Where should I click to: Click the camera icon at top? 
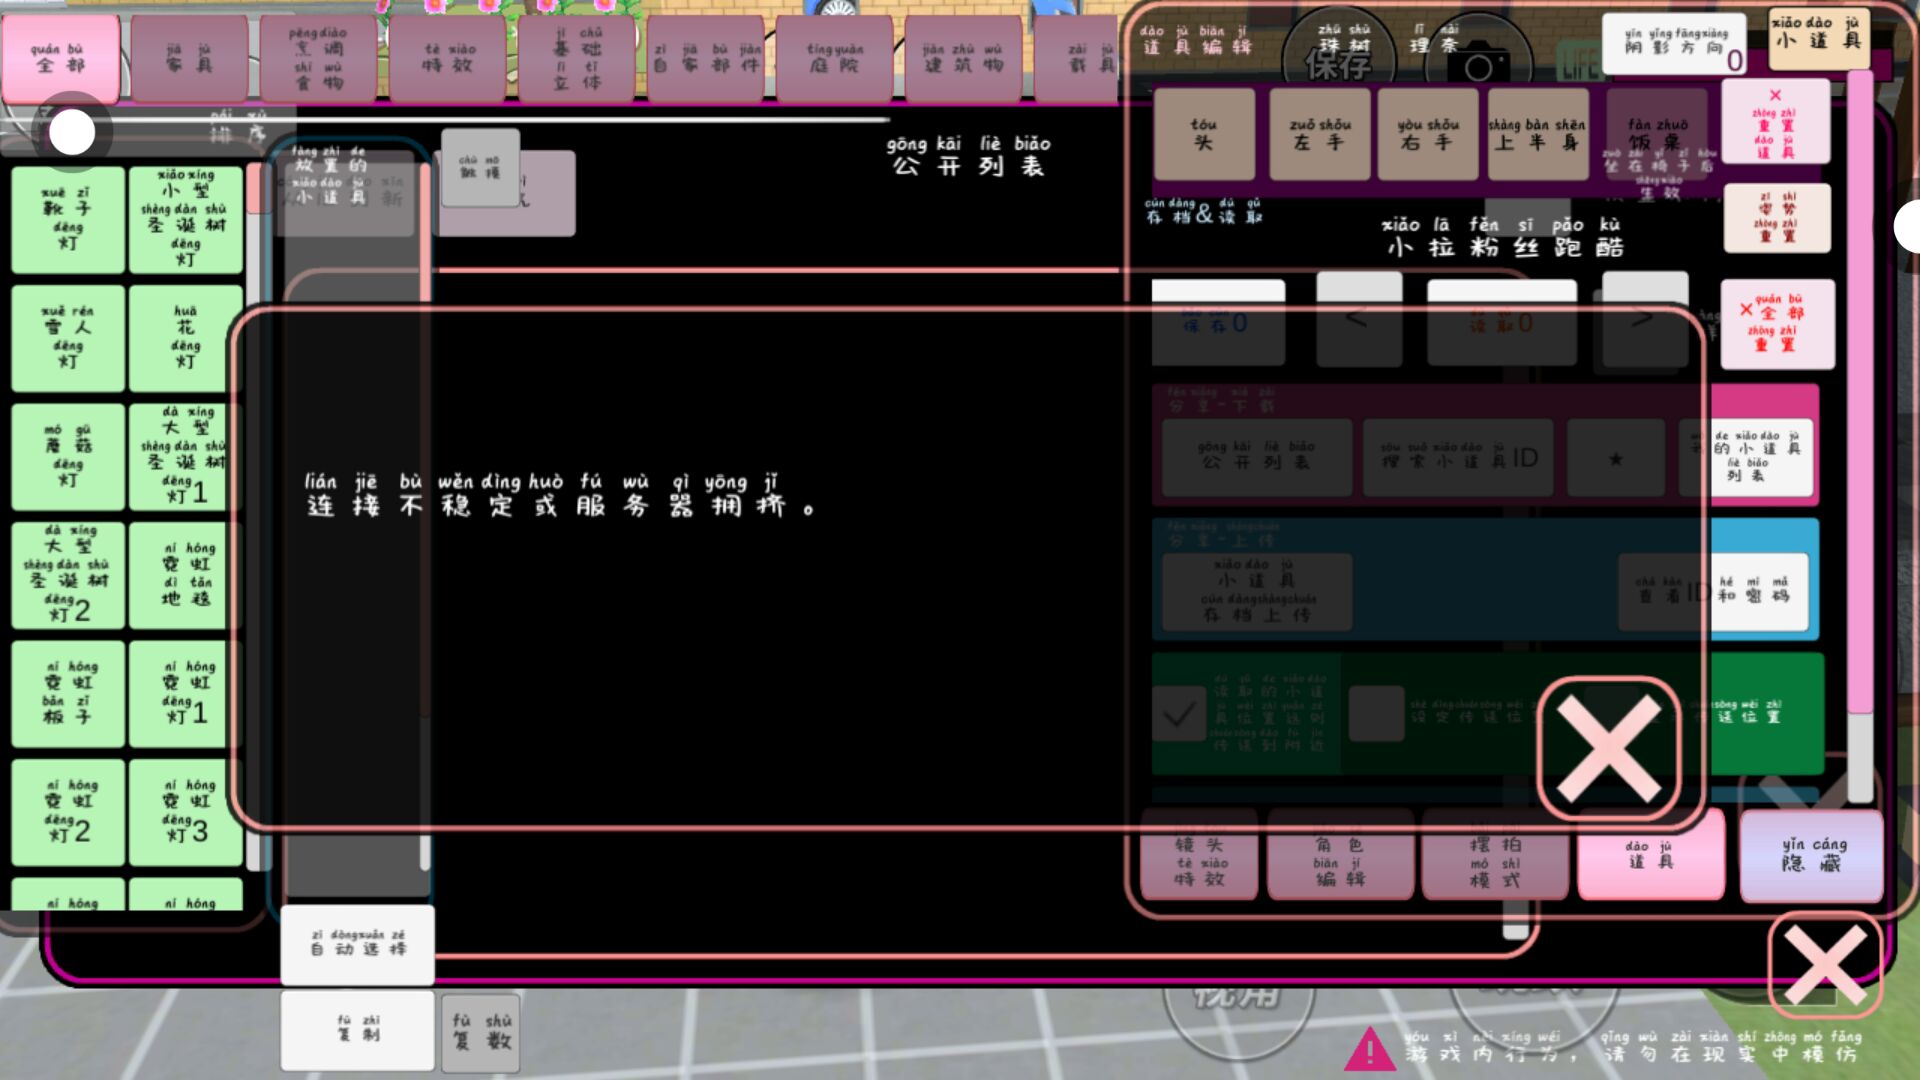[1477, 66]
